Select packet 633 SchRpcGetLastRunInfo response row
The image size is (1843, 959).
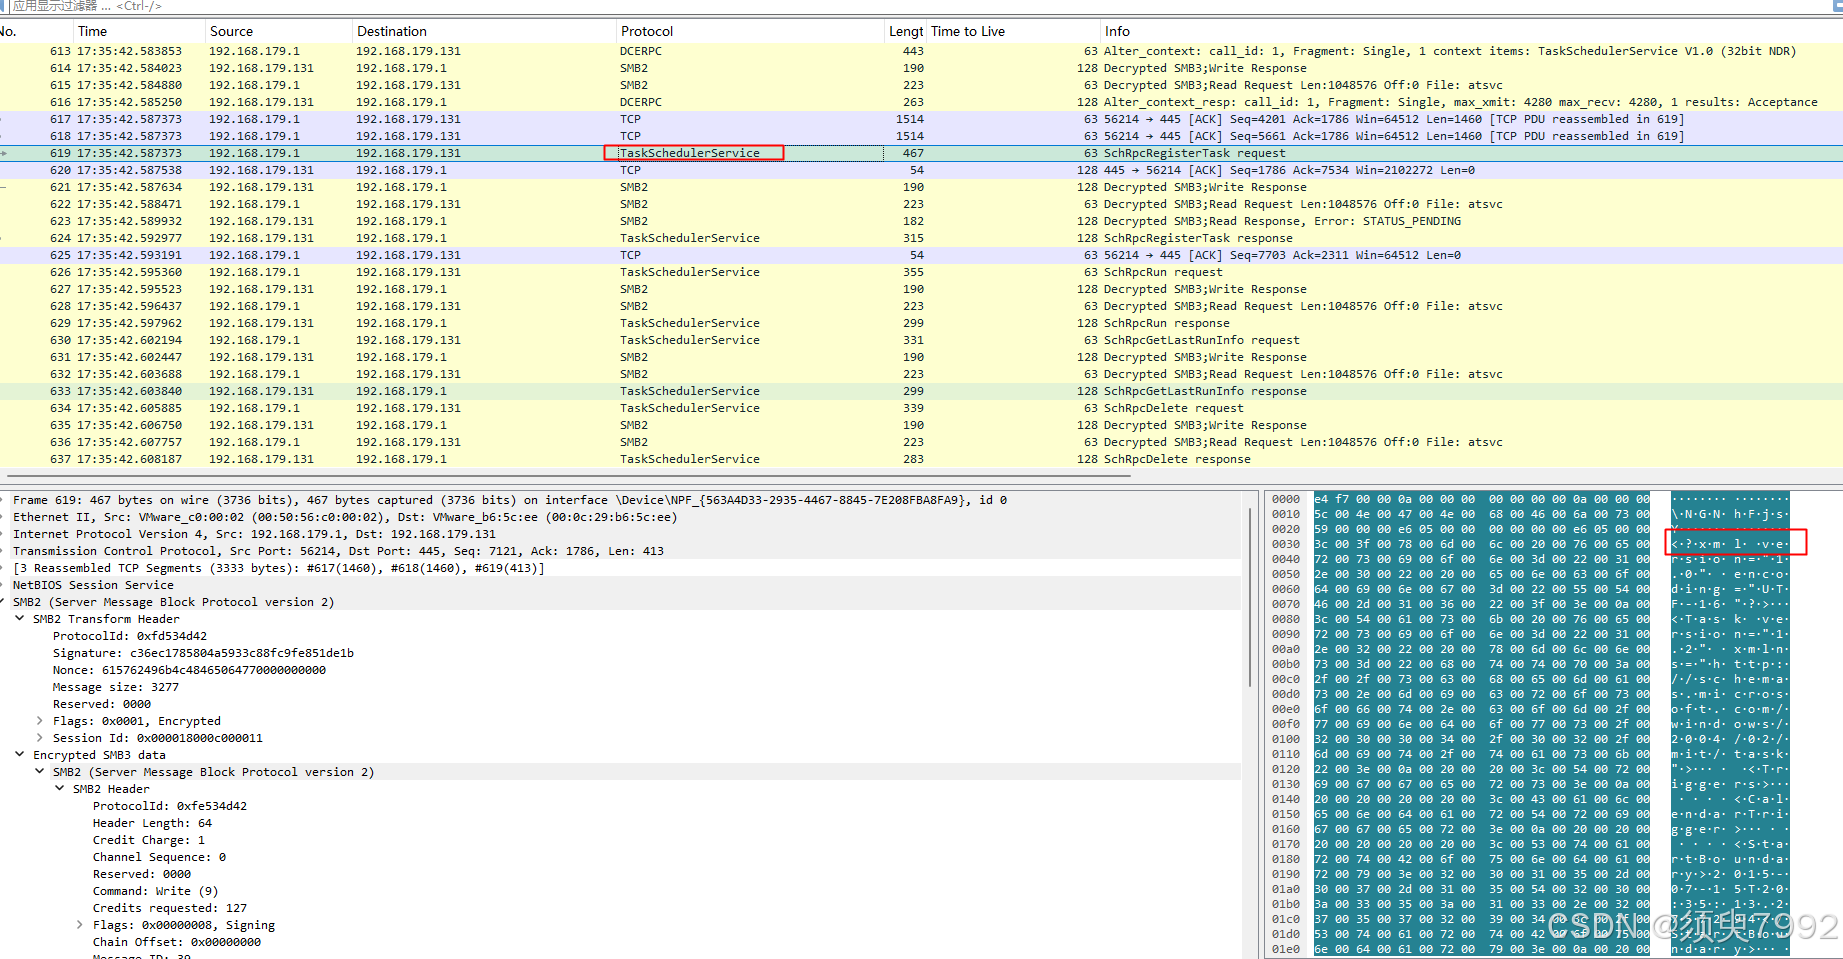pos(921,391)
